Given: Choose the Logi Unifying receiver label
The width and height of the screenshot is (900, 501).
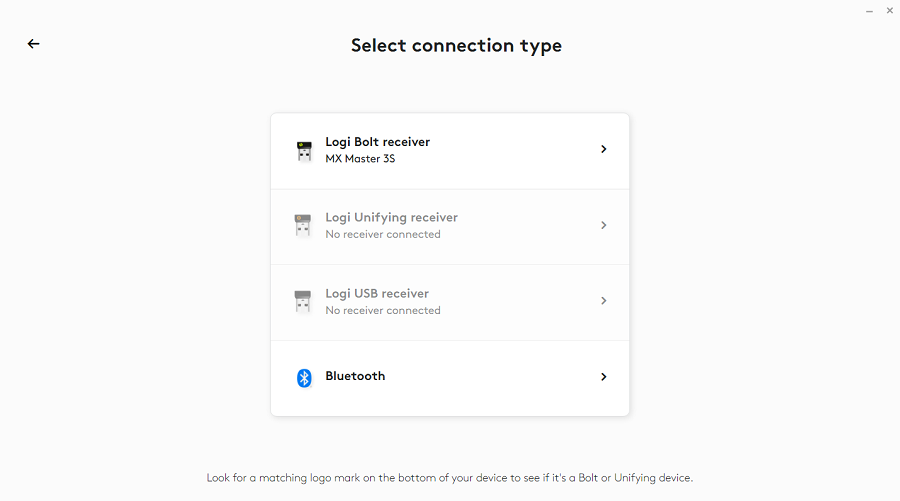Looking at the screenshot, I should click(391, 218).
